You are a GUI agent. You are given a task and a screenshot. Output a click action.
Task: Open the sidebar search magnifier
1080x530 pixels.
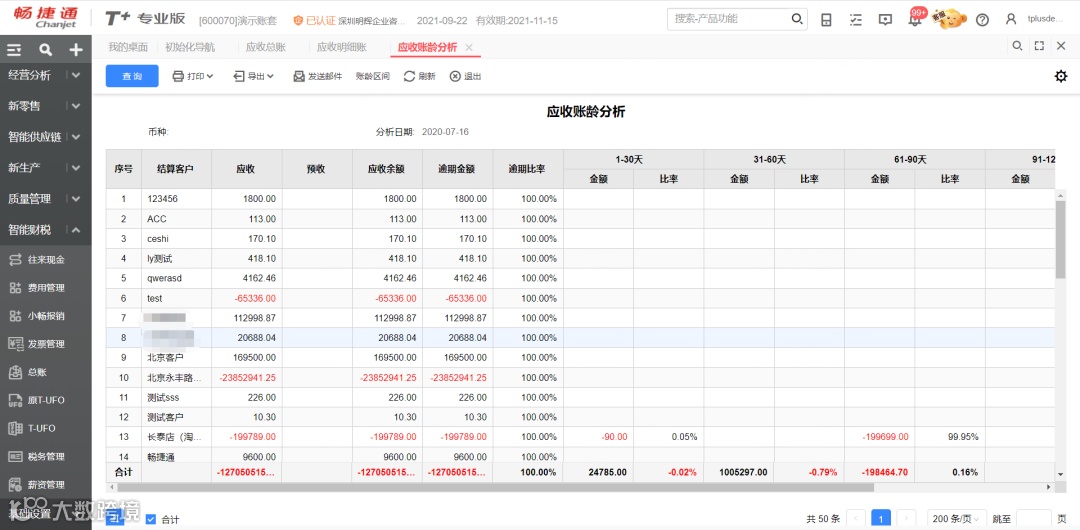click(45, 50)
